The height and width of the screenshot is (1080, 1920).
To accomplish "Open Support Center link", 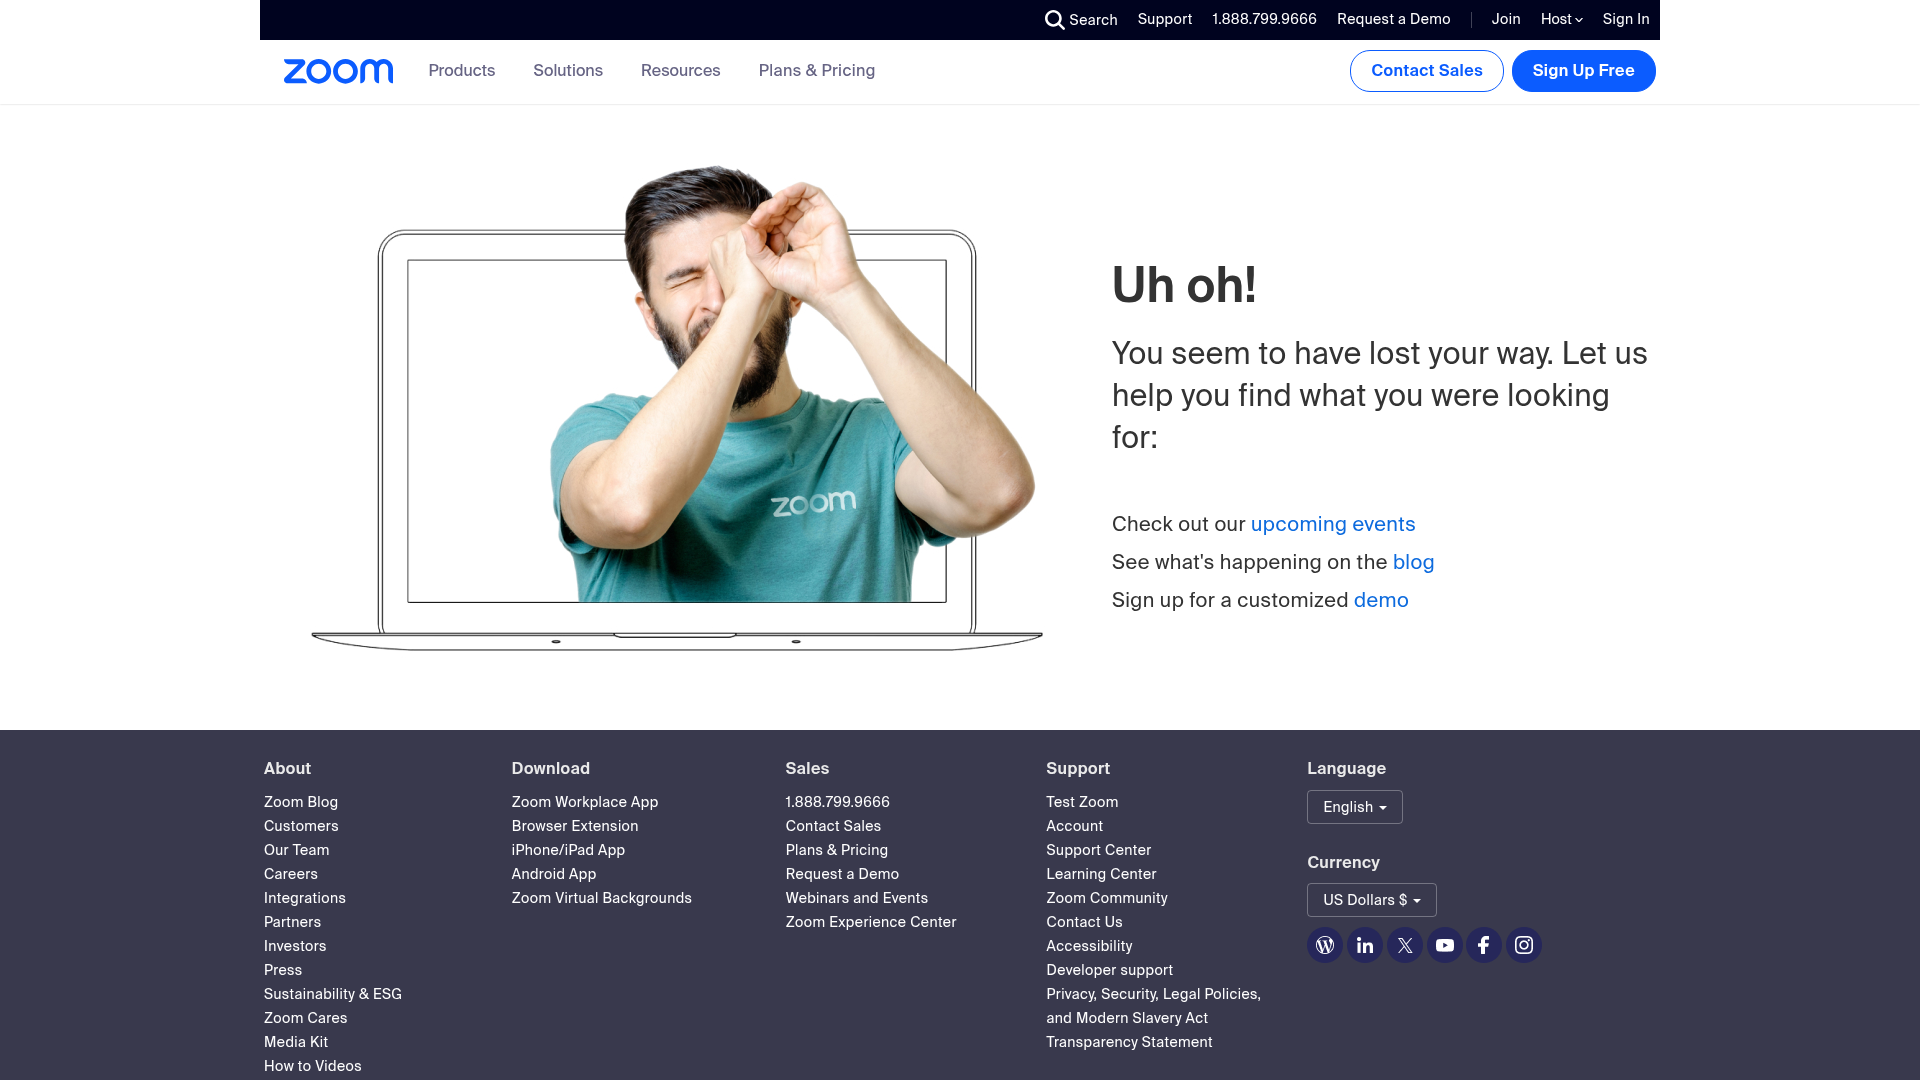I will click(x=1099, y=850).
